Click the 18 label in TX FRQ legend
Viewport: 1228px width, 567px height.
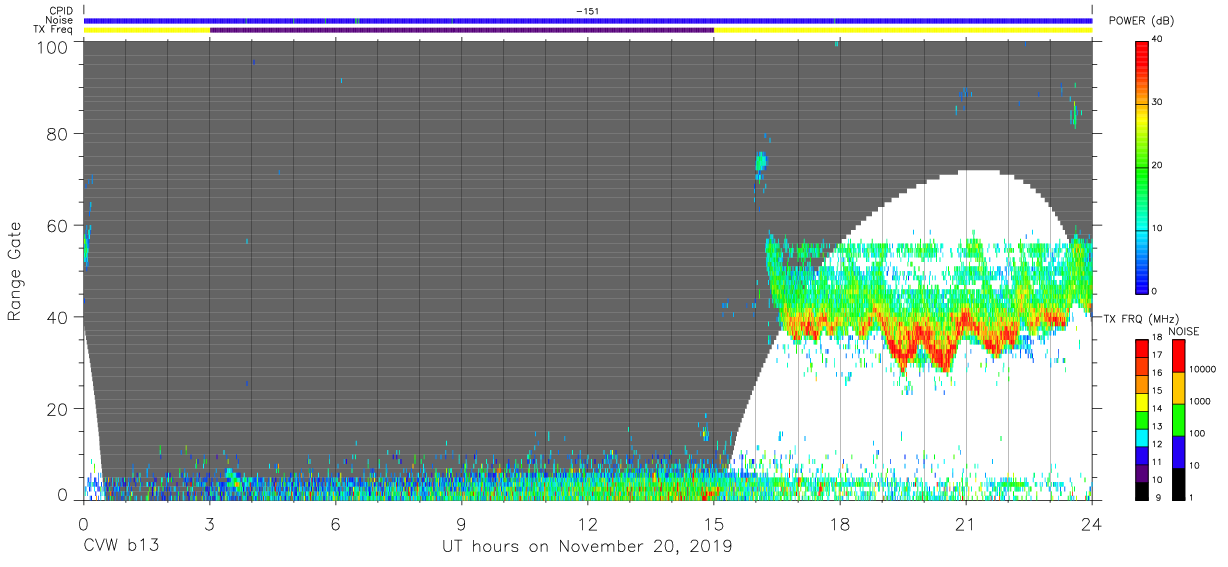tap(1157, 337)
